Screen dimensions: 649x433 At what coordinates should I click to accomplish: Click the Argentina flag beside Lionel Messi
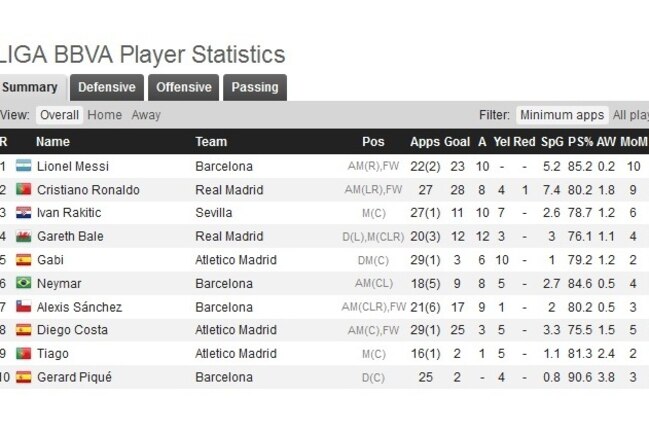pyautogui.click(x=24, y=166)
